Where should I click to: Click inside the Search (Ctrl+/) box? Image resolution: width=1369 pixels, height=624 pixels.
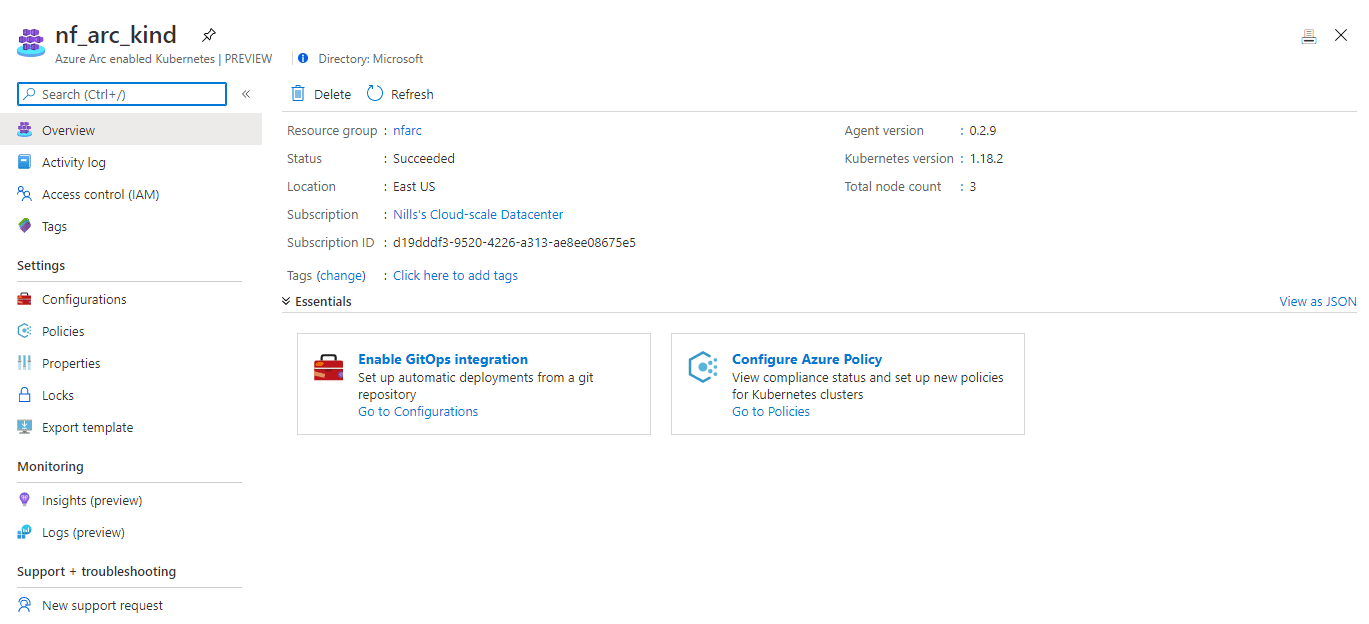(121, 93)
